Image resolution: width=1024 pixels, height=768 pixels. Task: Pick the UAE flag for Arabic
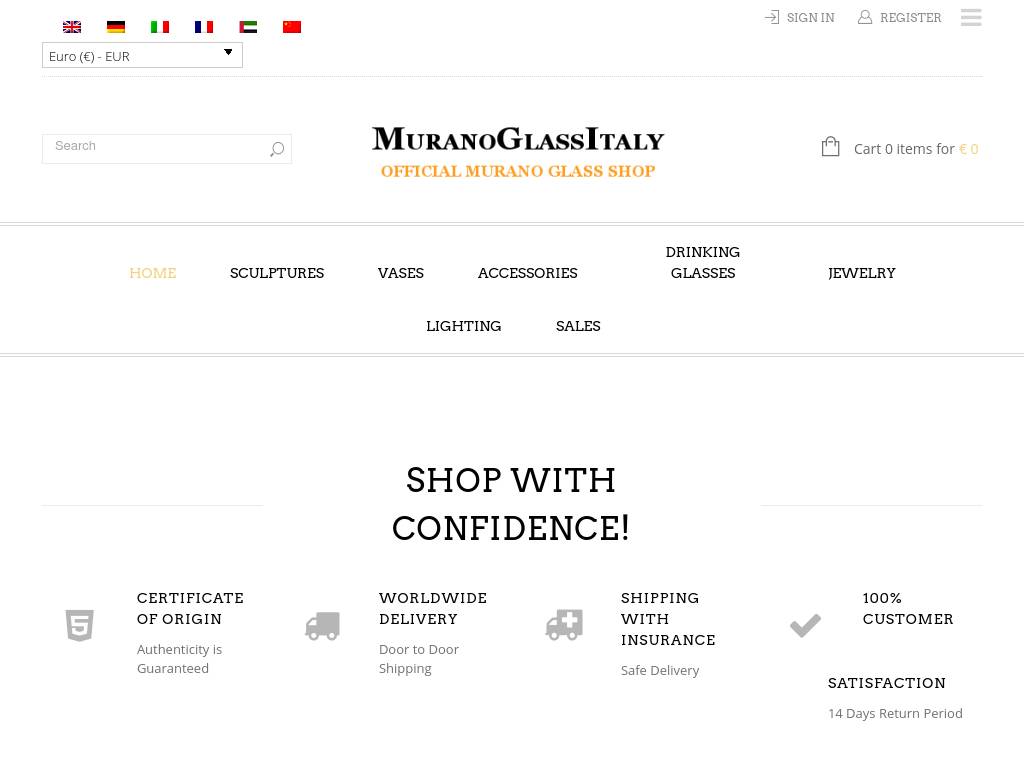[x=248, y=27]
